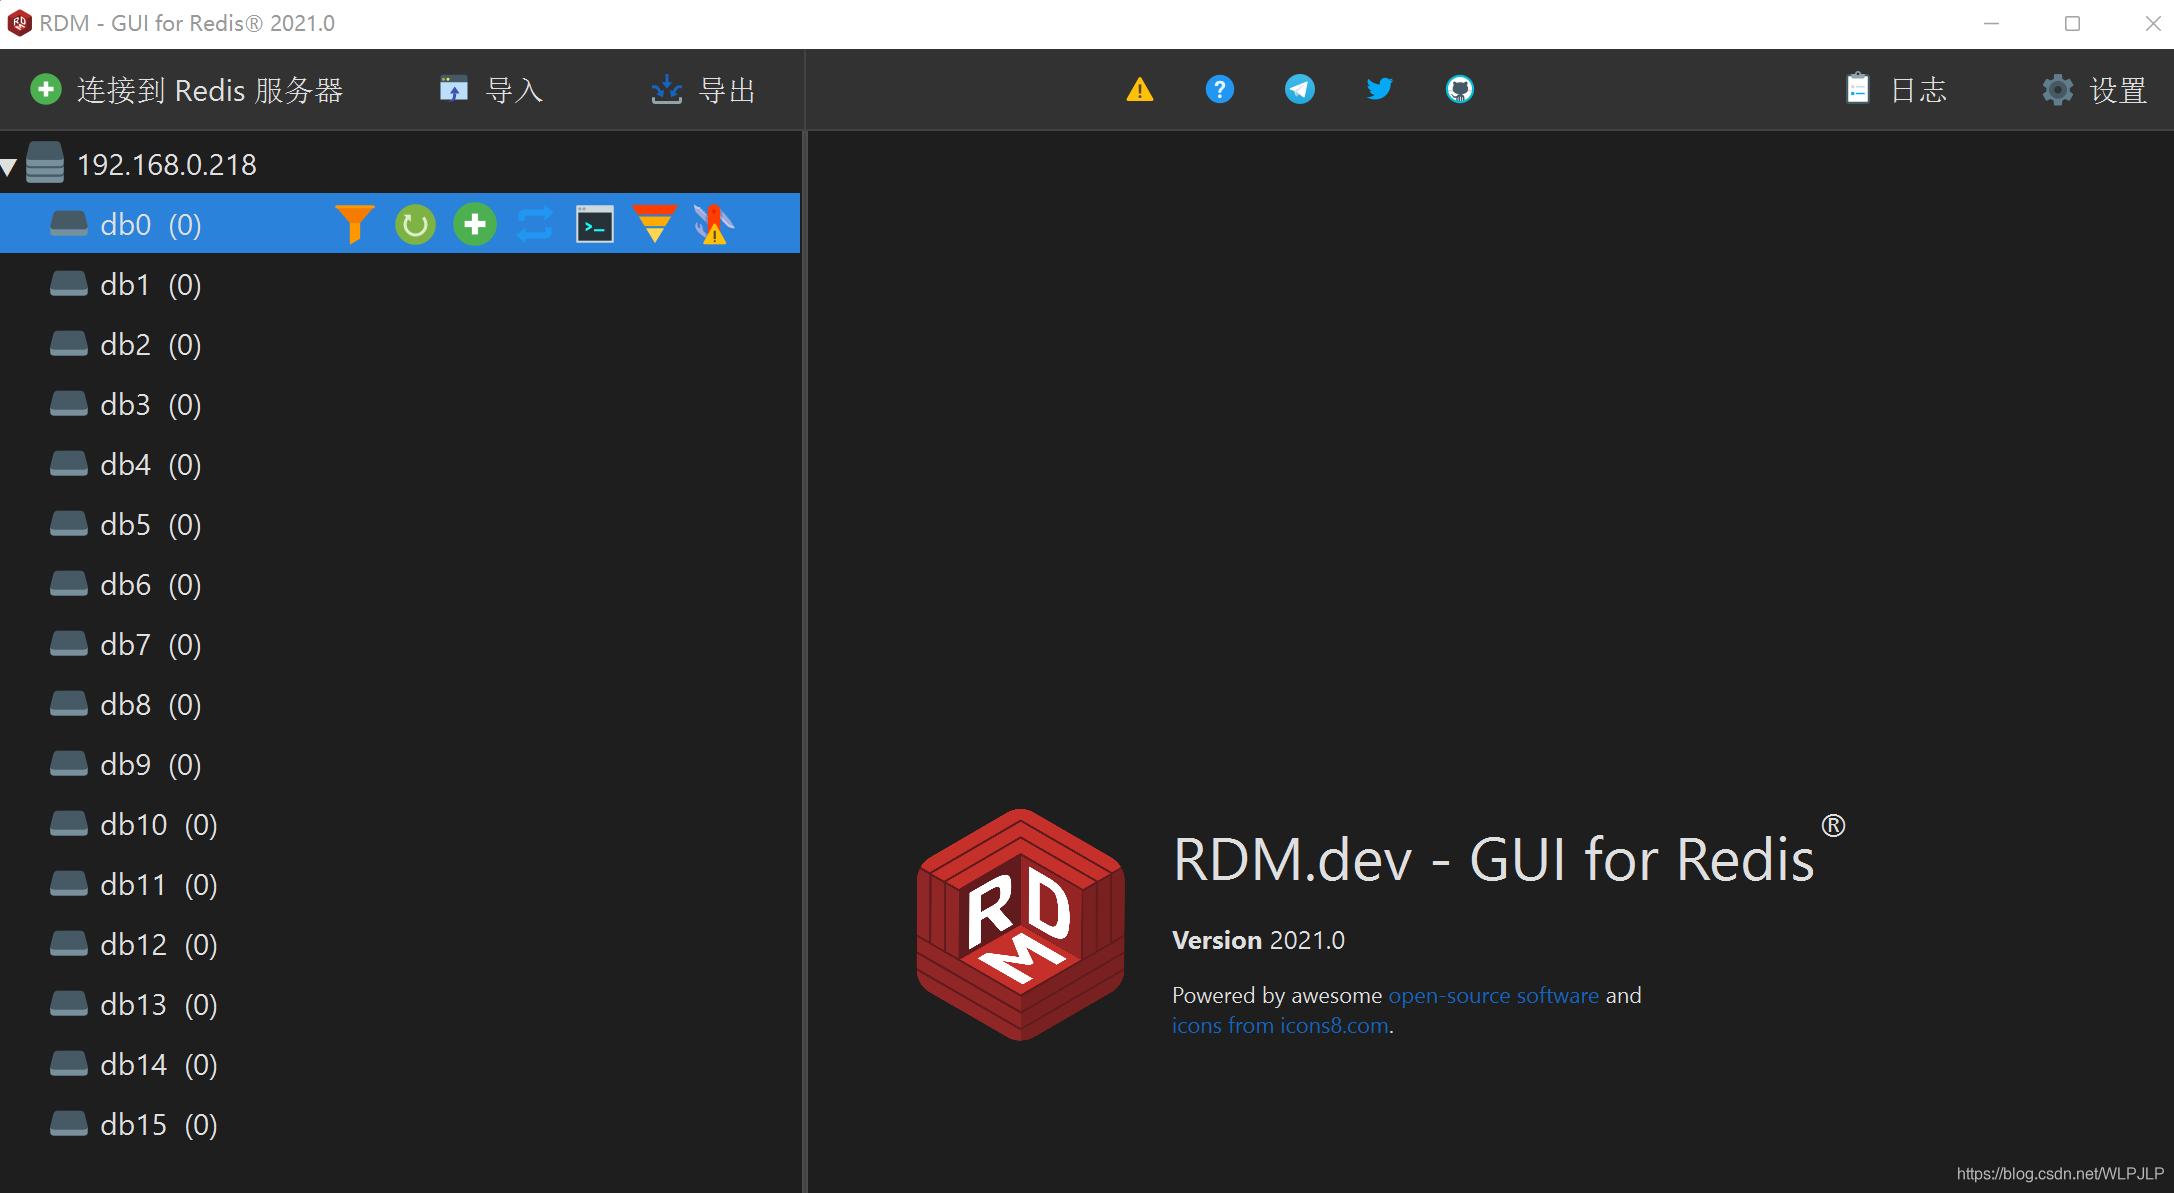Click 连接到 Redis 服务器 button

186,89
